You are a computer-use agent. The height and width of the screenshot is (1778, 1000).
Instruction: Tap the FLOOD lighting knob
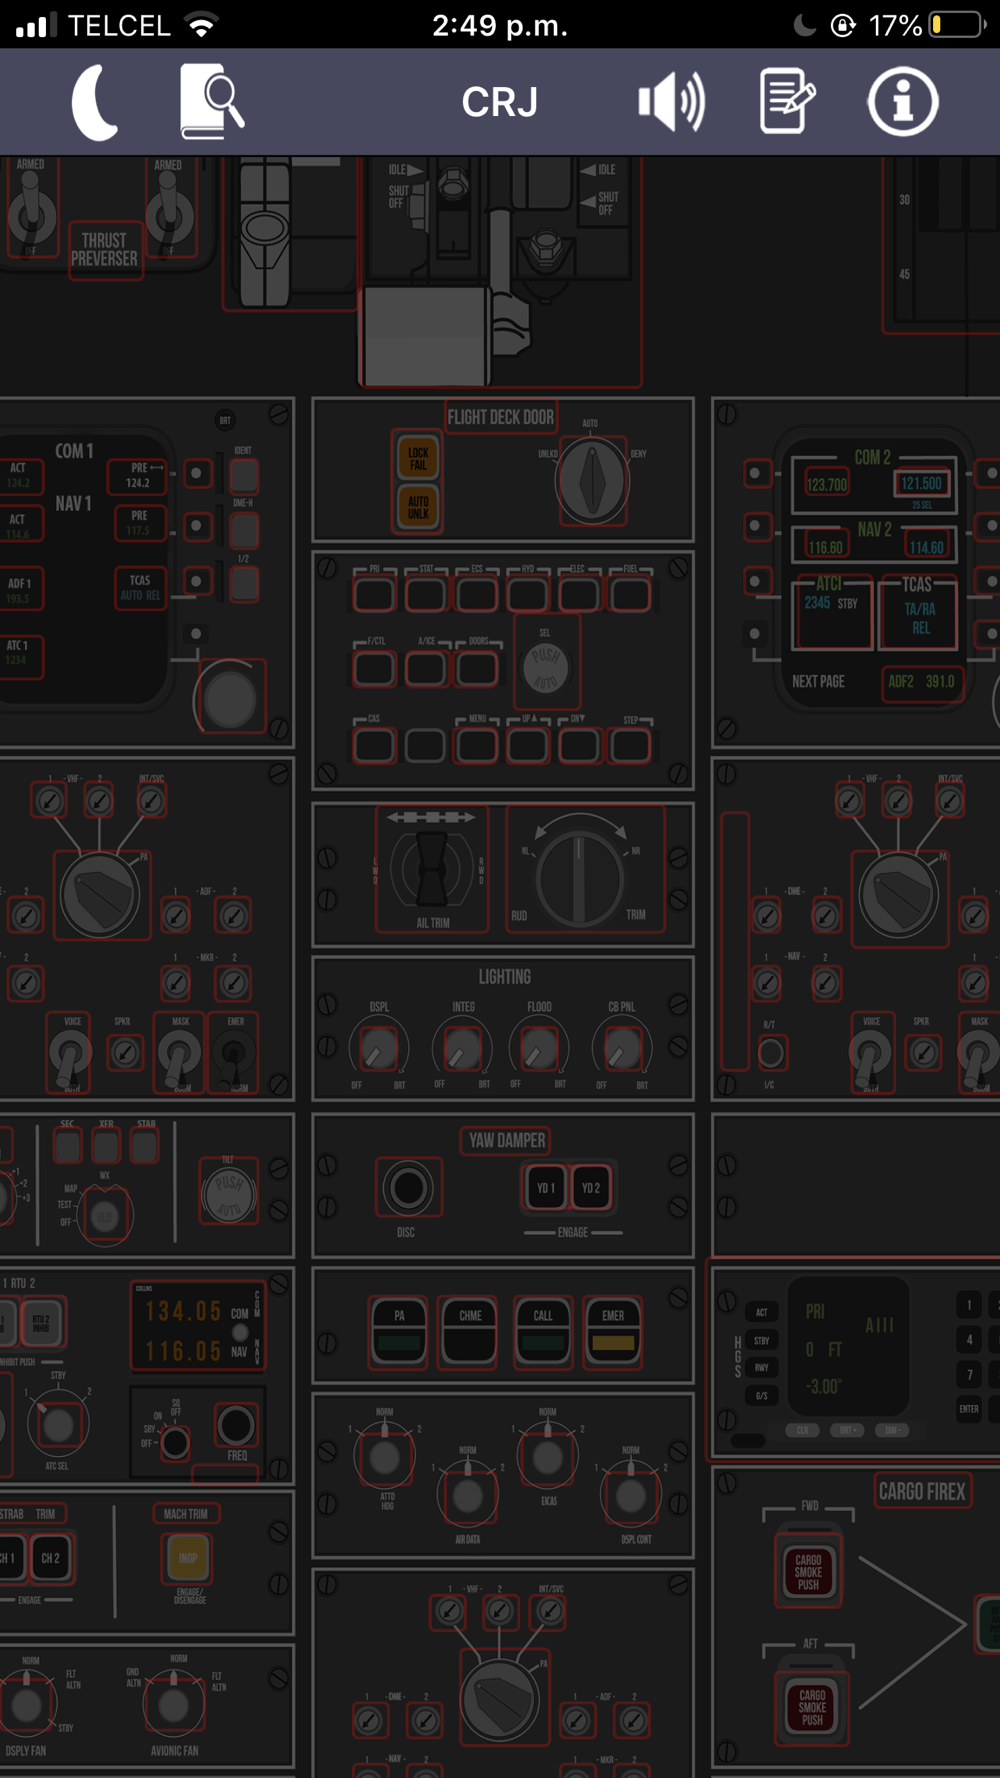click(x=539, y=1050)
